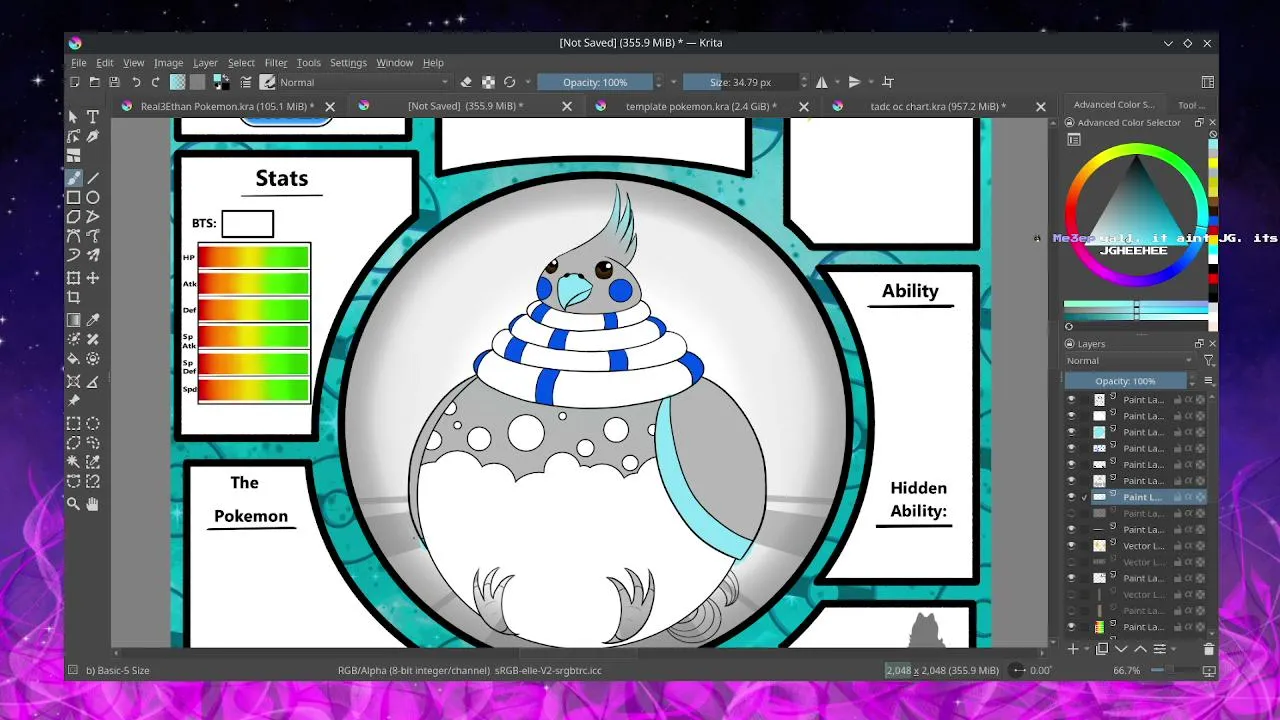
Task: Select the Freehand Brush tool
Action: pos(74,177)
